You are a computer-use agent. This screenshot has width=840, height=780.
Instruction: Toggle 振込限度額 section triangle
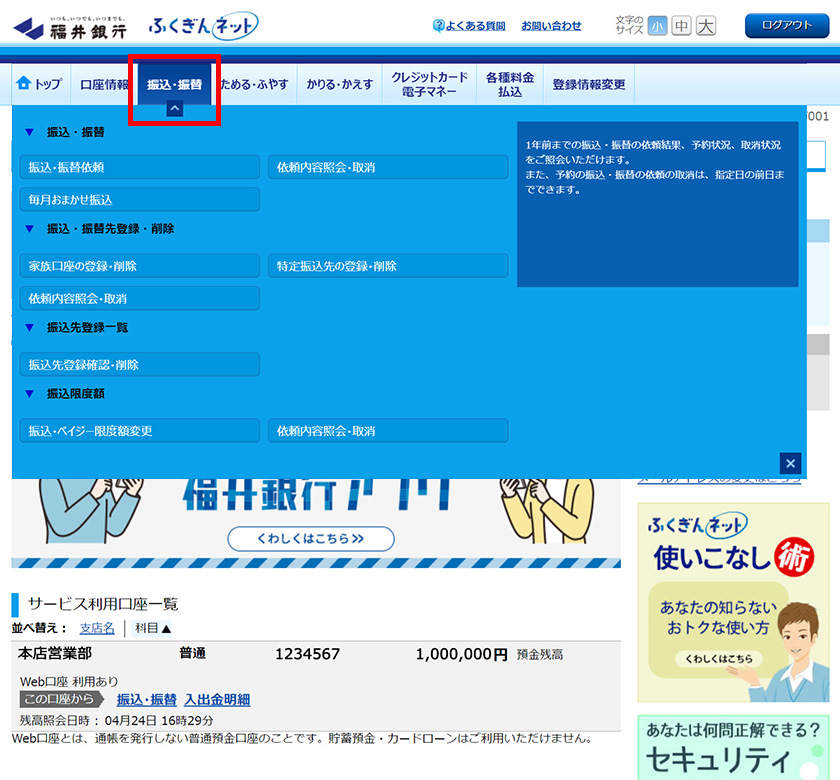tap(29, 394)
